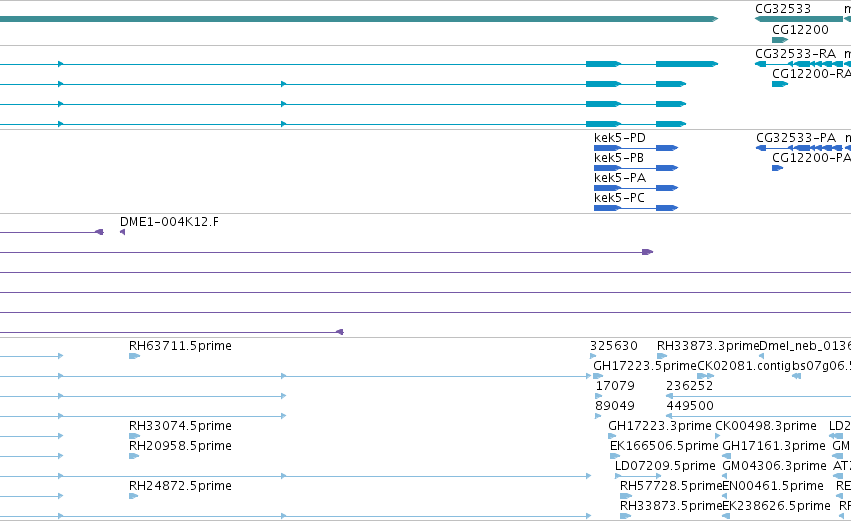The width and height of the screenshot is (851, 521).
Task: Click the EN00461.5prime EST marker
Action: [725, 496]
